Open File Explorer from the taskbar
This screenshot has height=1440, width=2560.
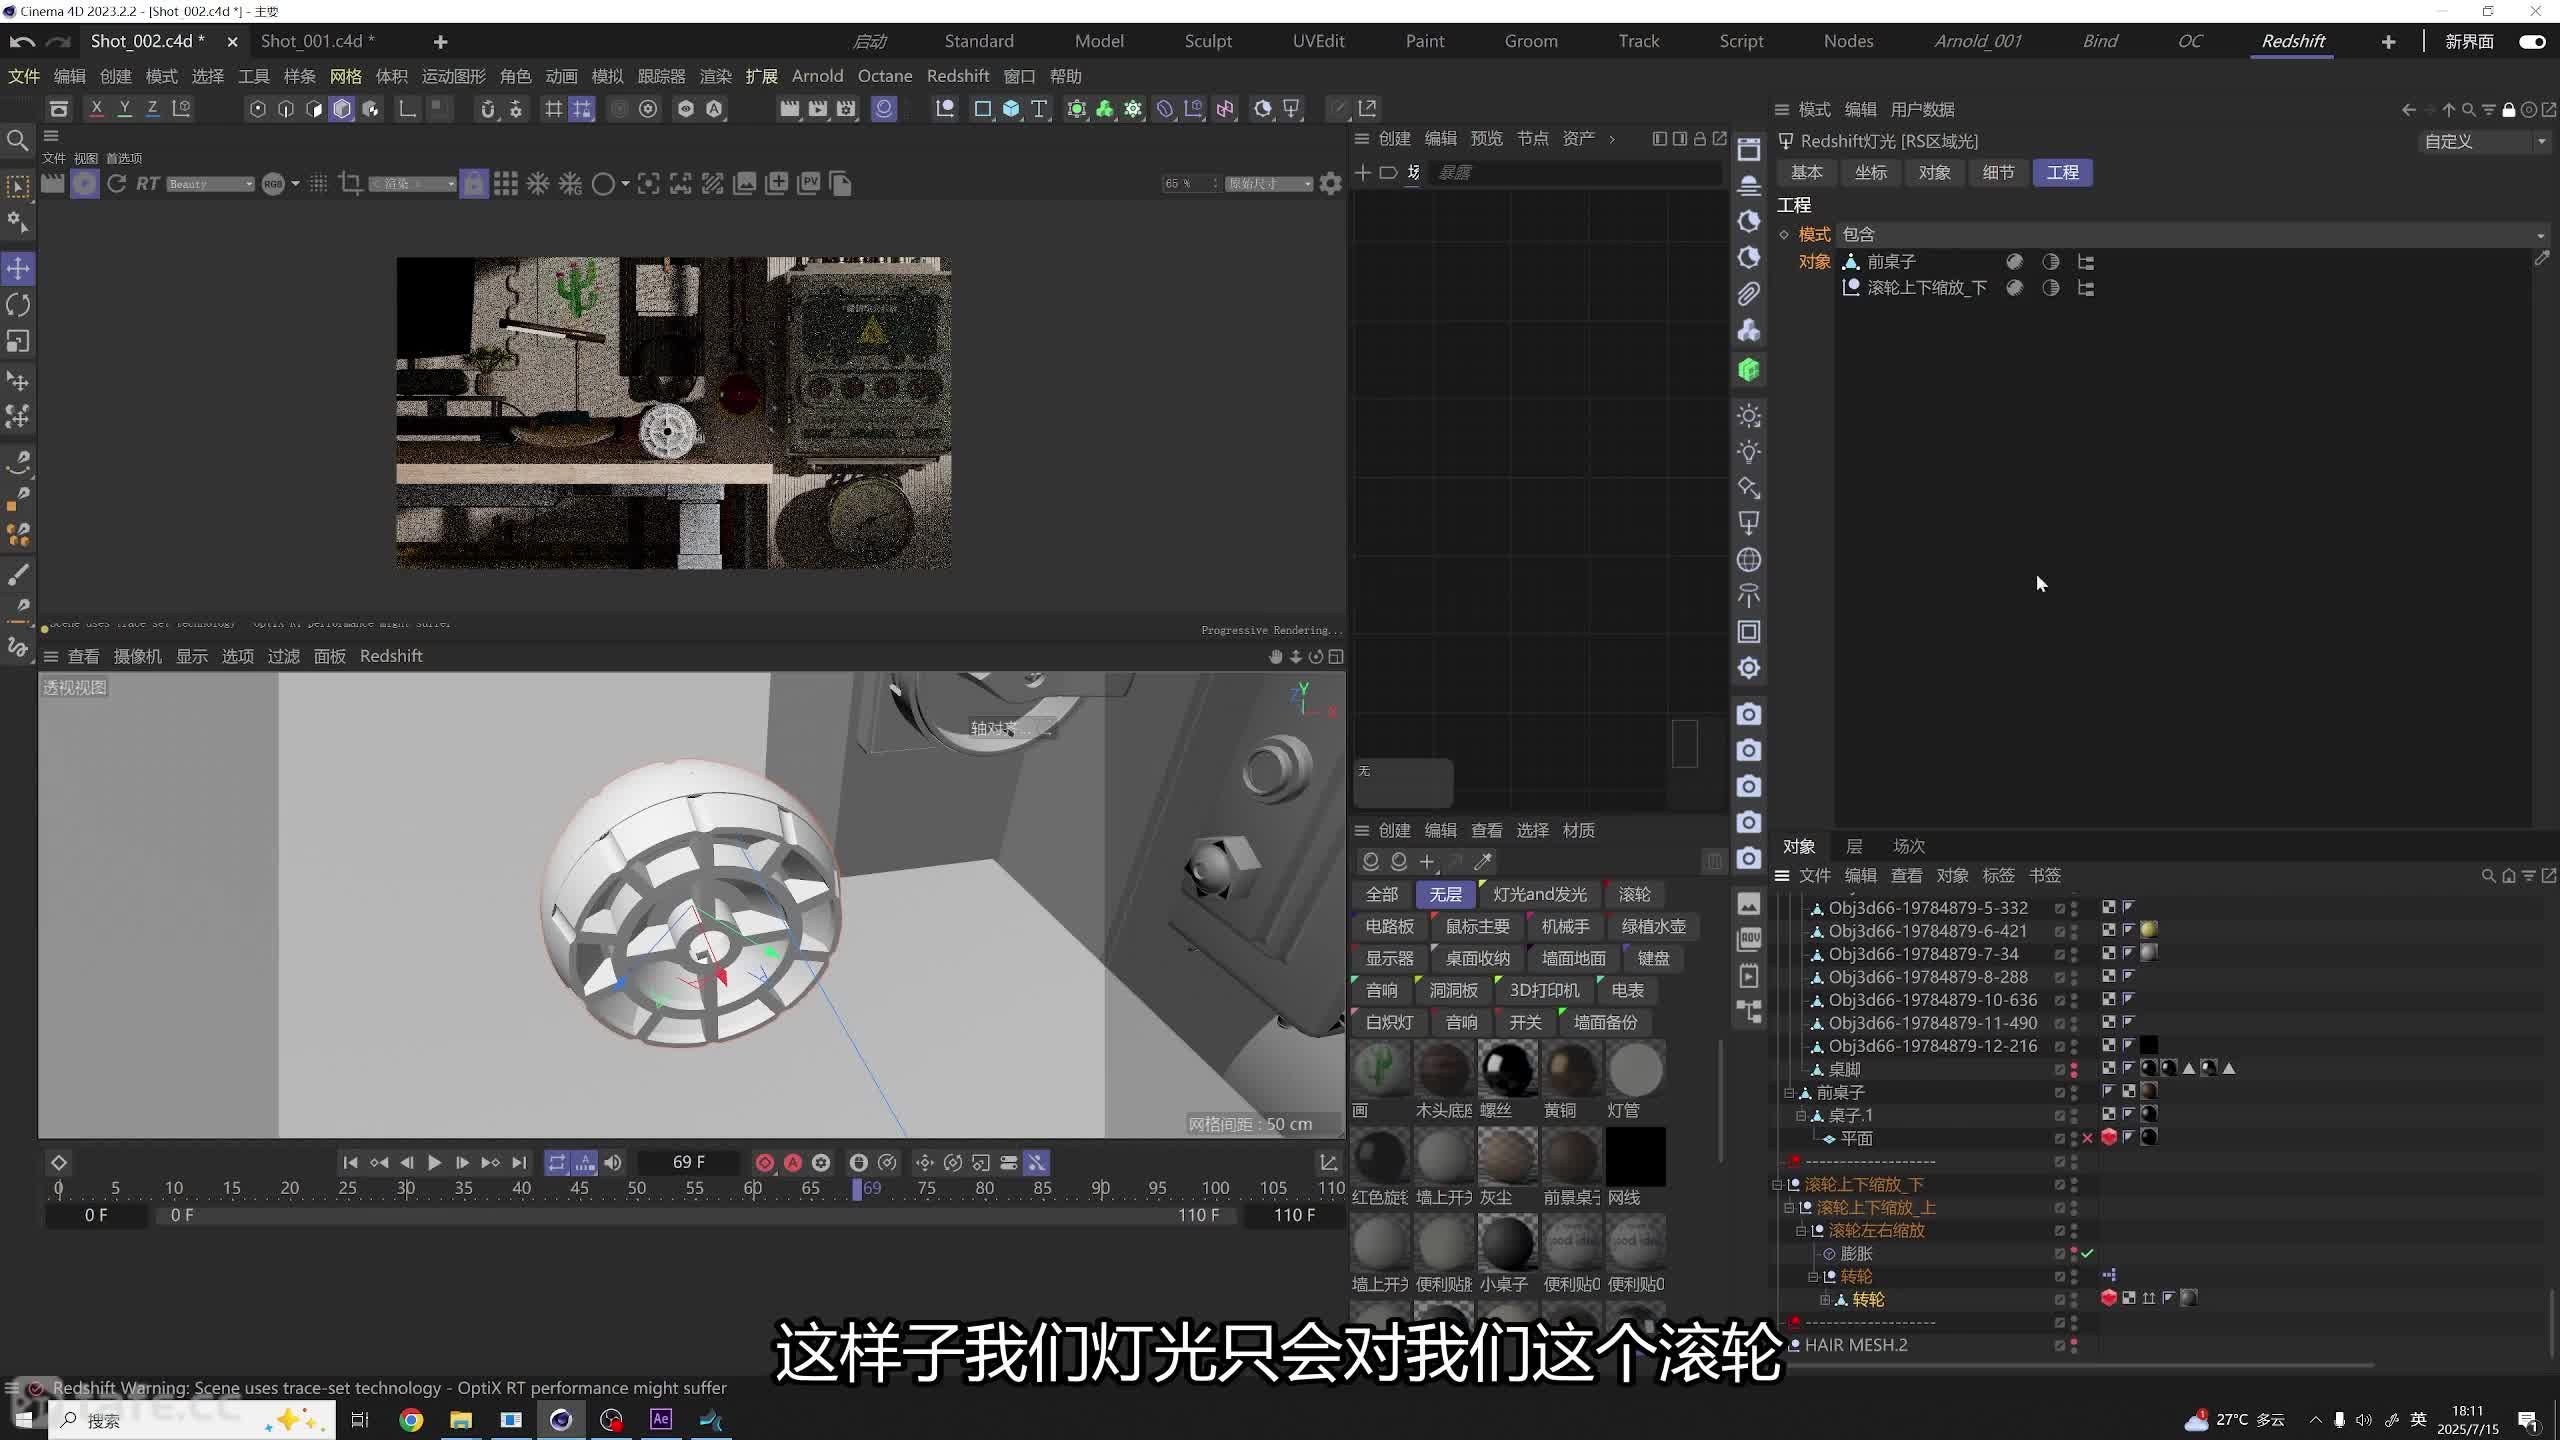pyautogui.click(x=461, y=1420)
